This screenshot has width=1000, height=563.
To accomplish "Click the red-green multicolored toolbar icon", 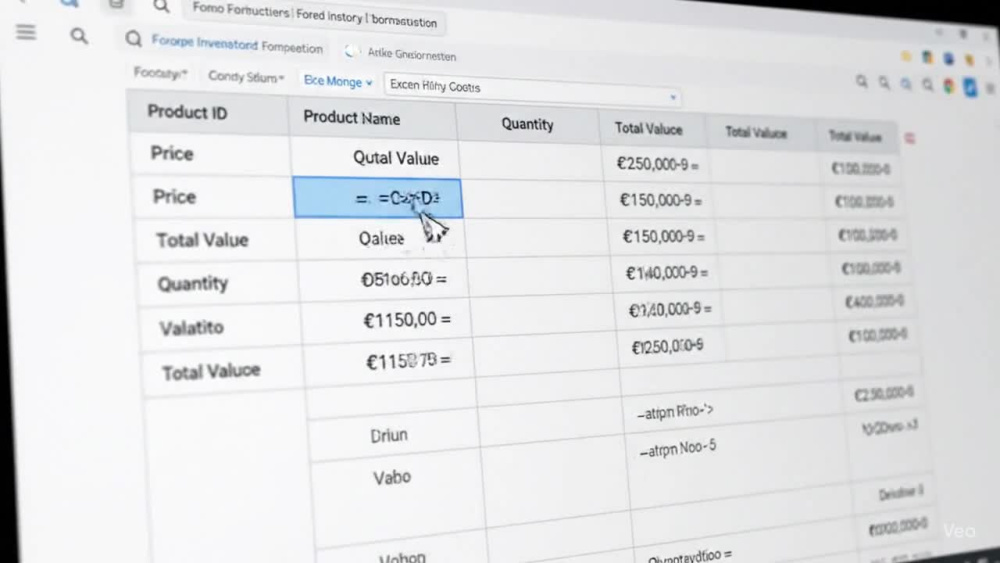I will pos(949,86).
